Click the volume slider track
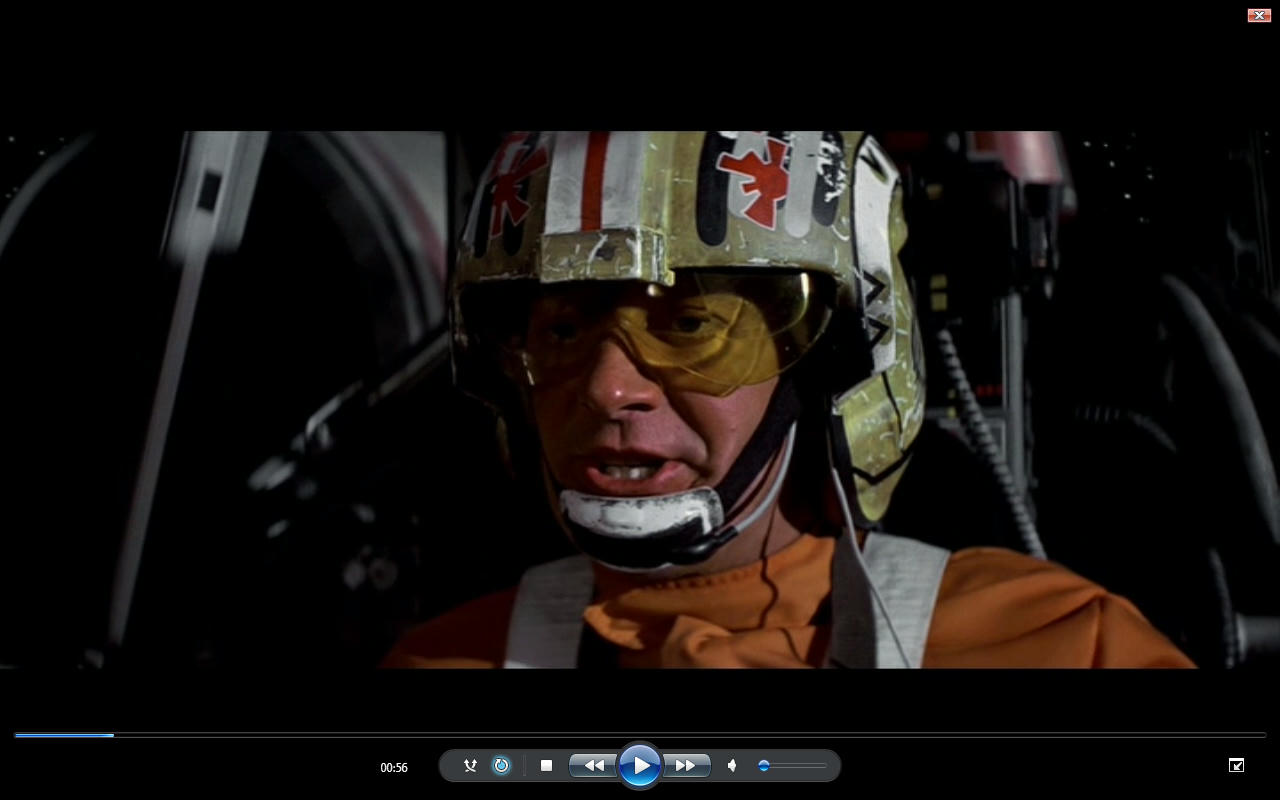Screen dimensions: 1280x800 click(792, 766)
